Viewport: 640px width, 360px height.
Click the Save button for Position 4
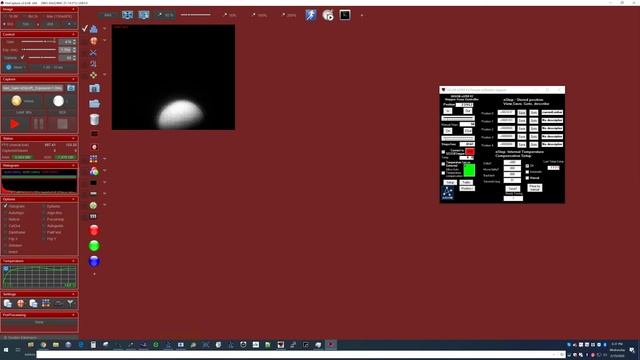[522, 144]
